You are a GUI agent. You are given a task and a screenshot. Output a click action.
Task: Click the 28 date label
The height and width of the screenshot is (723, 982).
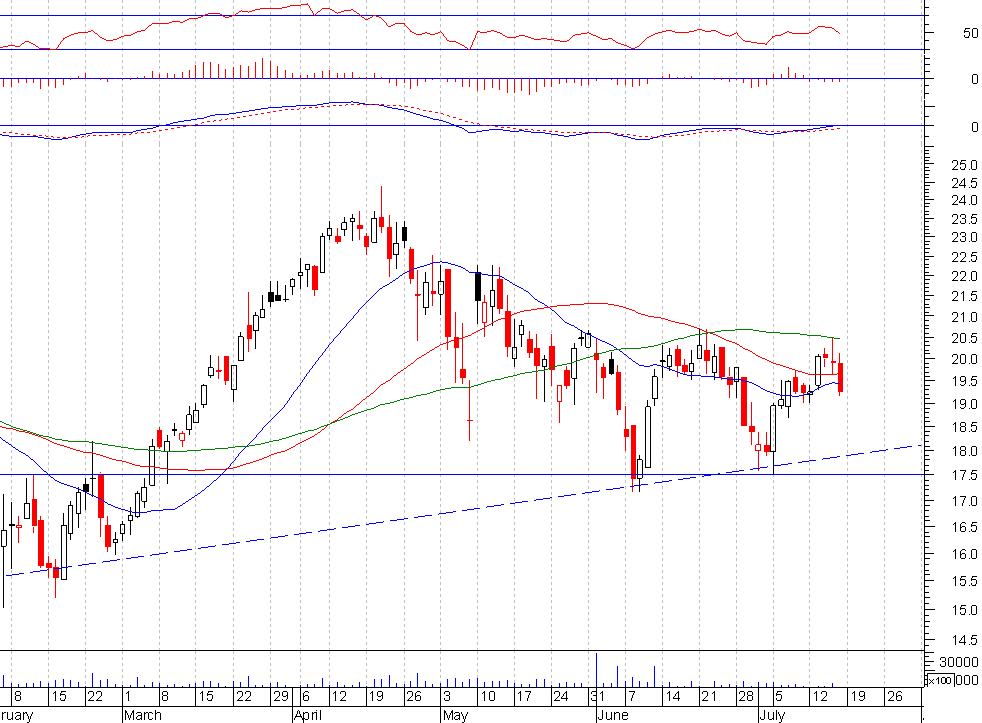coord(745,697)
